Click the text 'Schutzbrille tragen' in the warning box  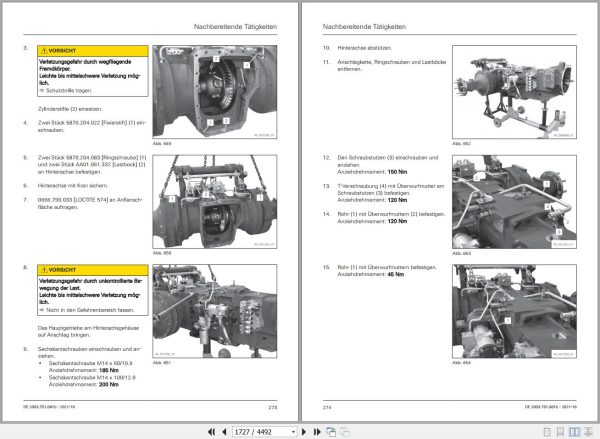[x=69, y=91]
